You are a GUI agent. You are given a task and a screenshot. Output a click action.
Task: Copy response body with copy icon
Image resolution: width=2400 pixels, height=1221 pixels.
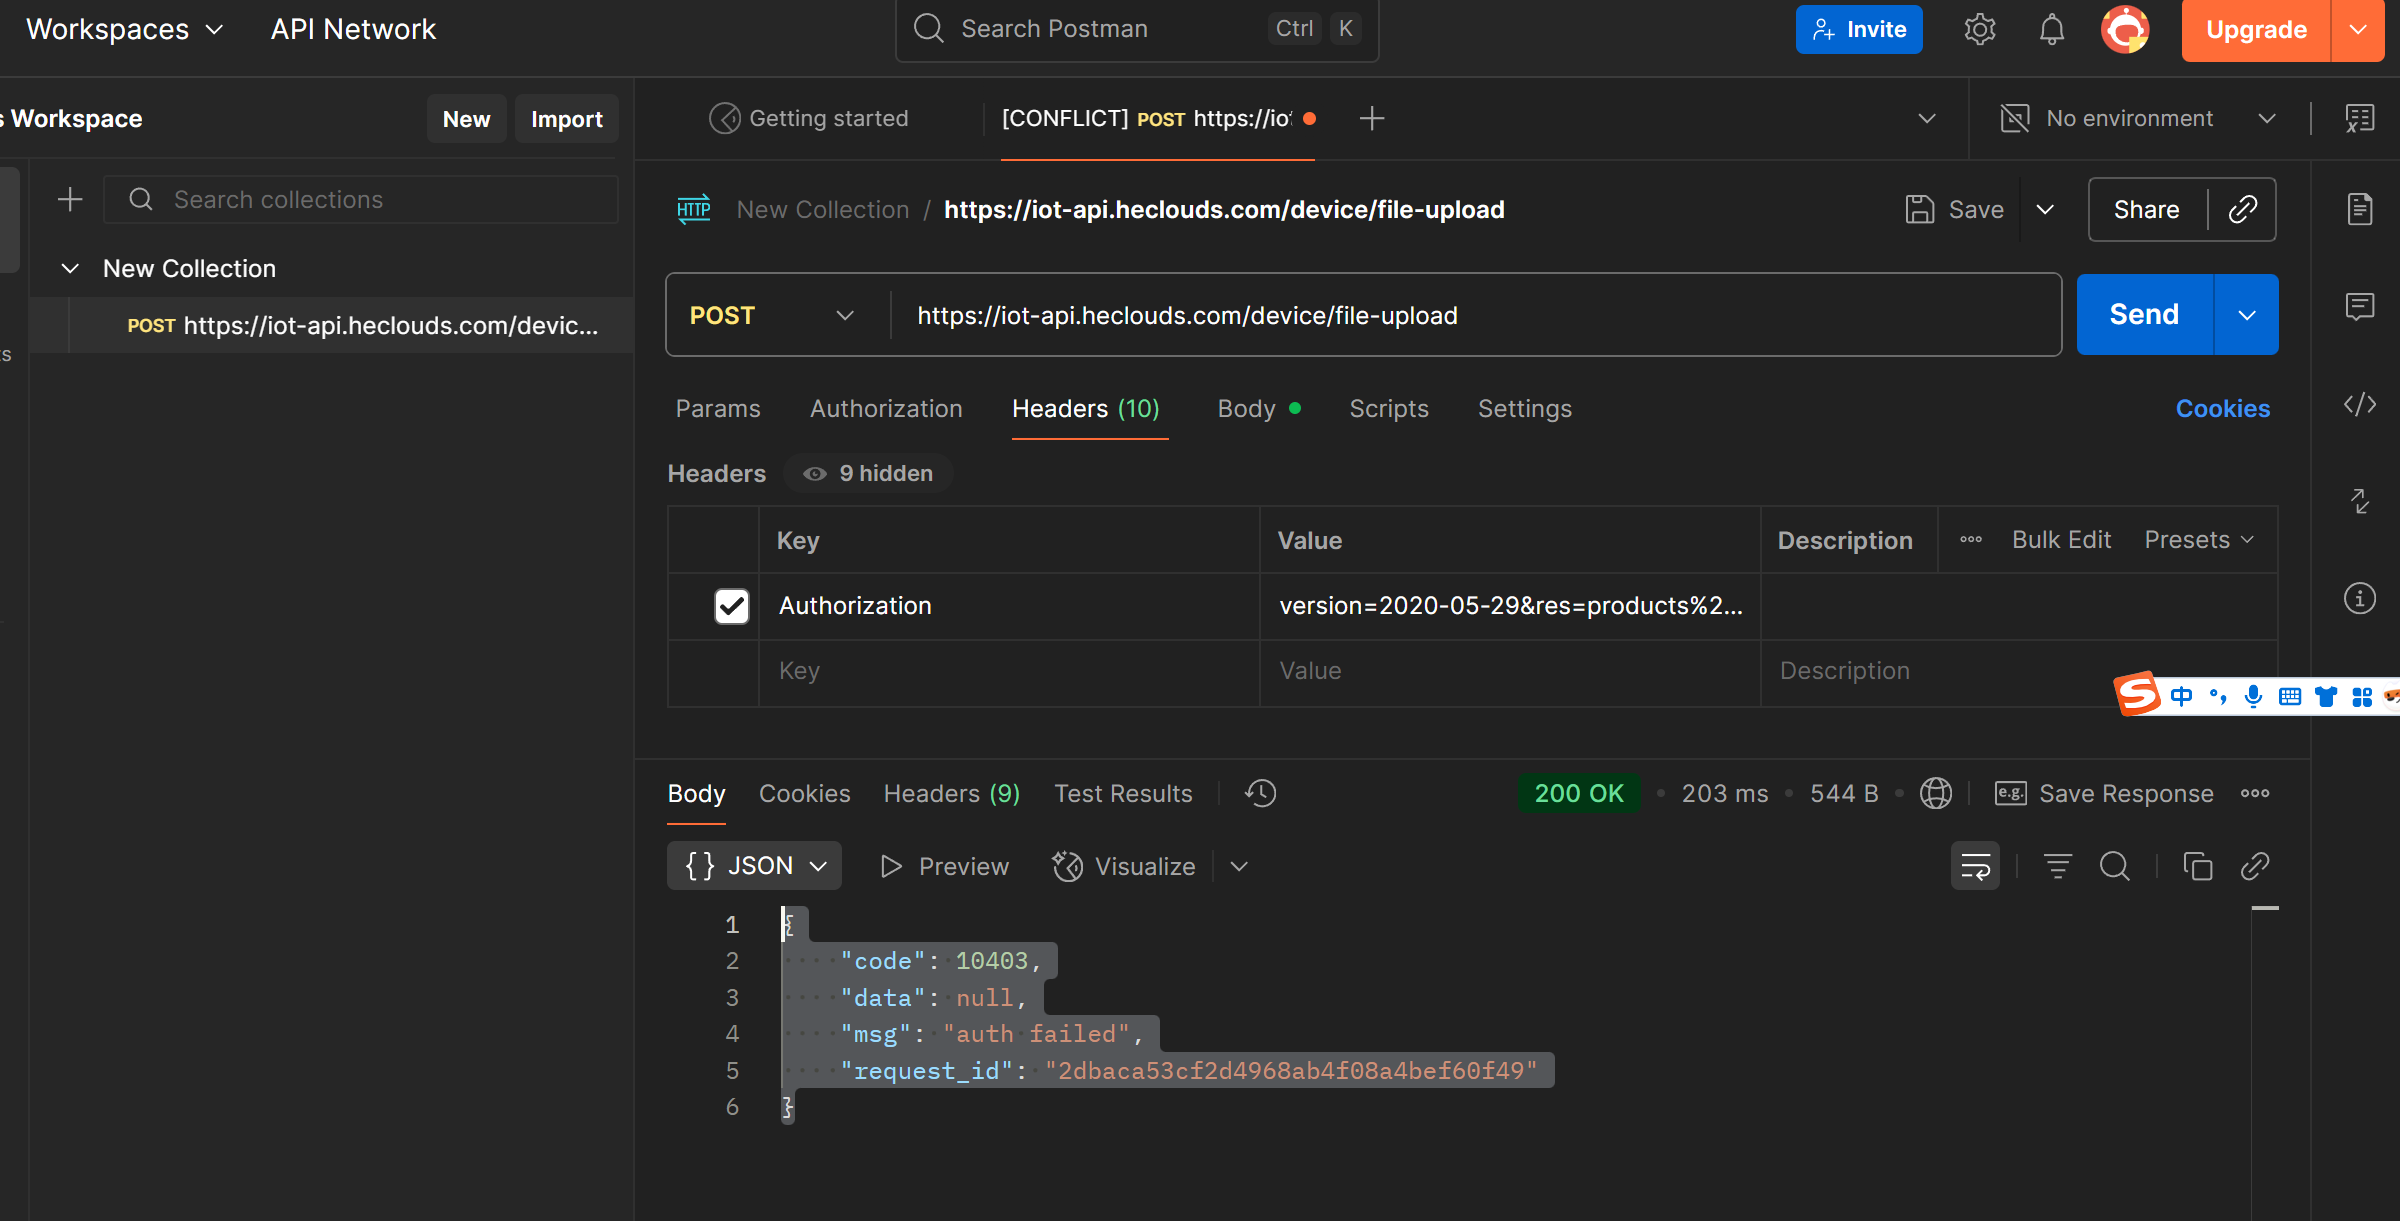[2197, 866]
